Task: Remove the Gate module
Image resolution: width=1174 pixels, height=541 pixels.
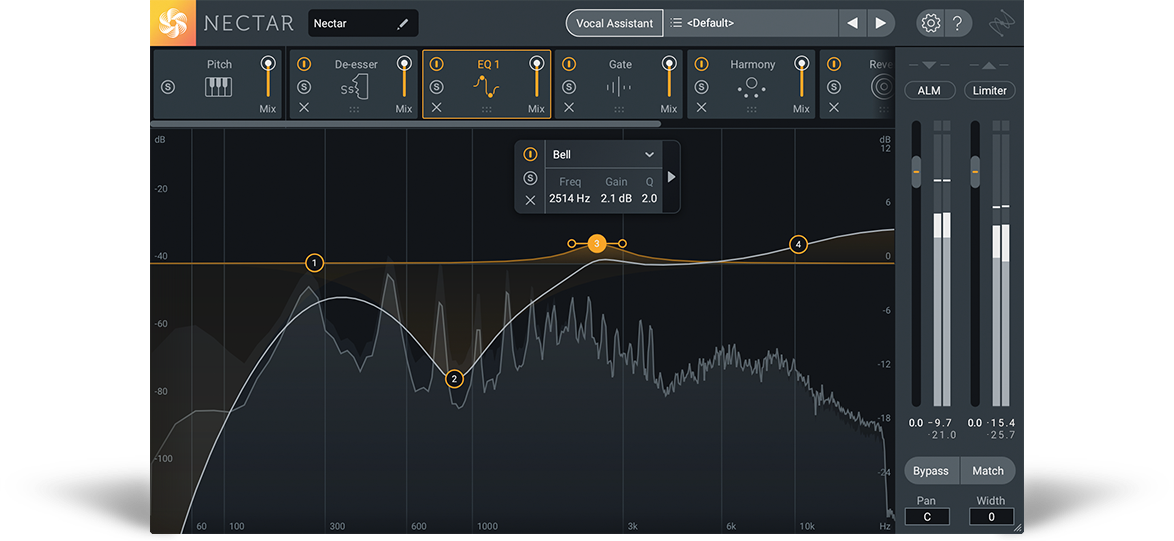Action: point(569,108)
